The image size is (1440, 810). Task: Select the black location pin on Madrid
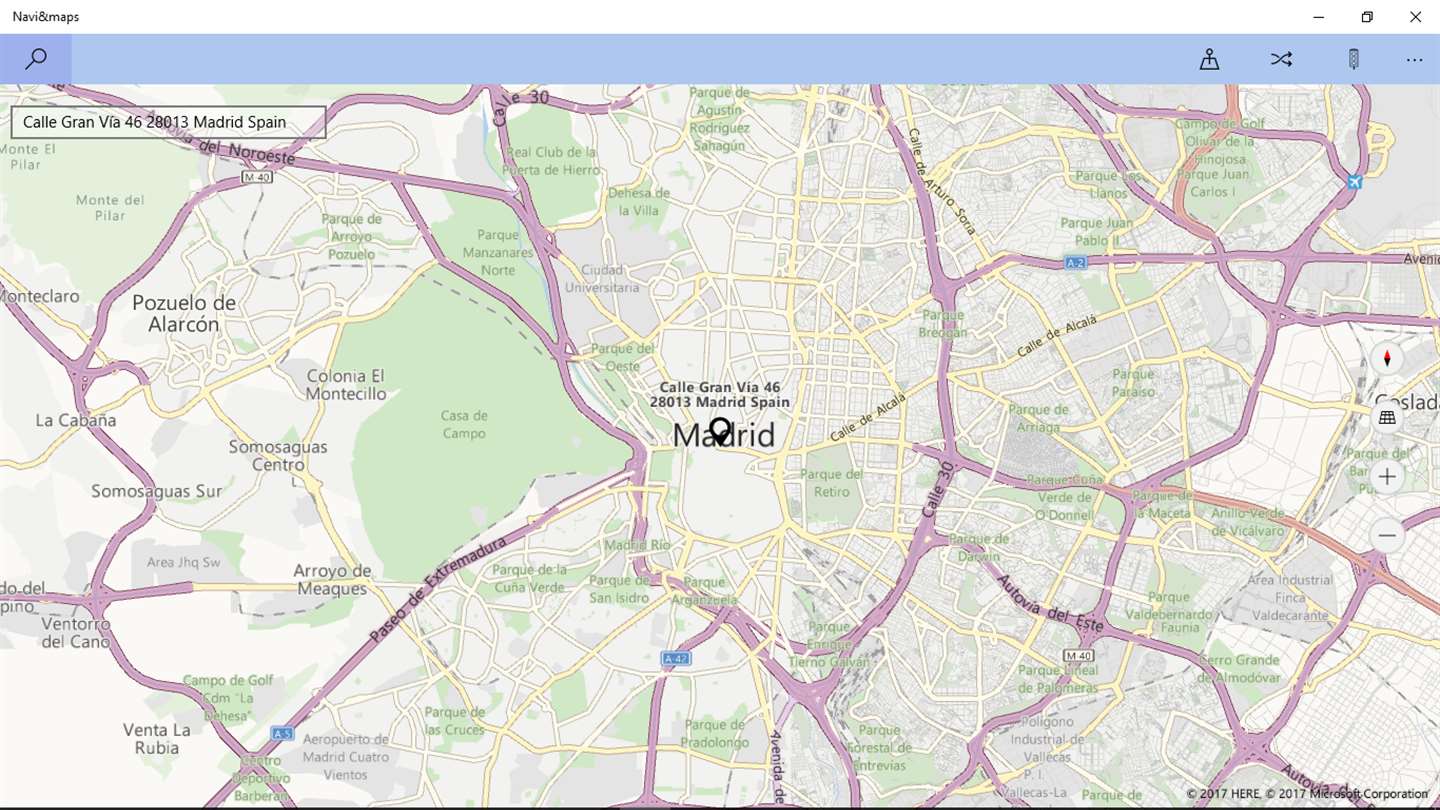(719, 432)
